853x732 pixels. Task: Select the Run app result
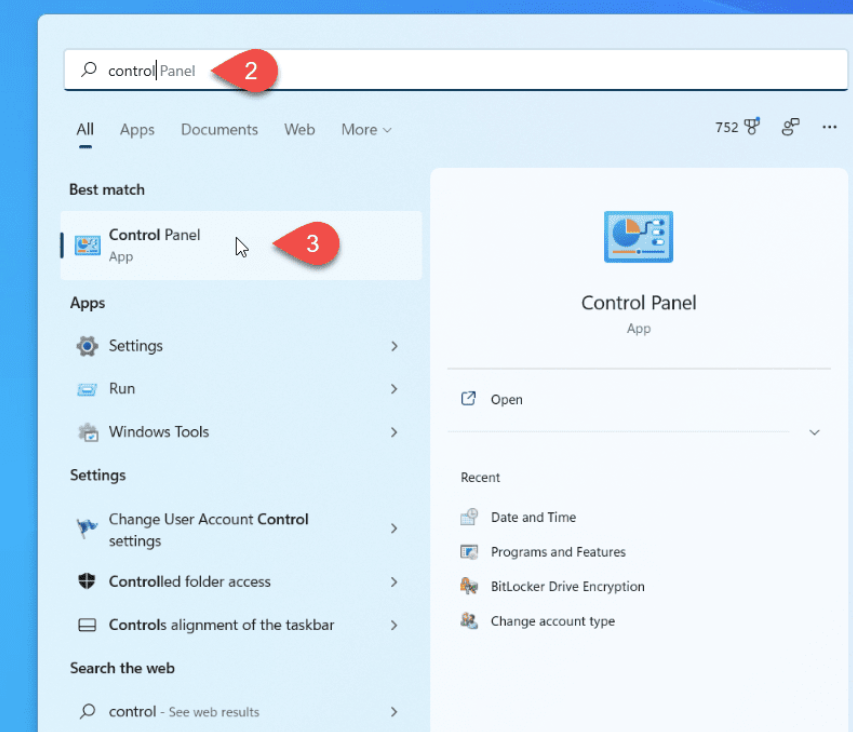pyautogui.click(x=241, y=389)
